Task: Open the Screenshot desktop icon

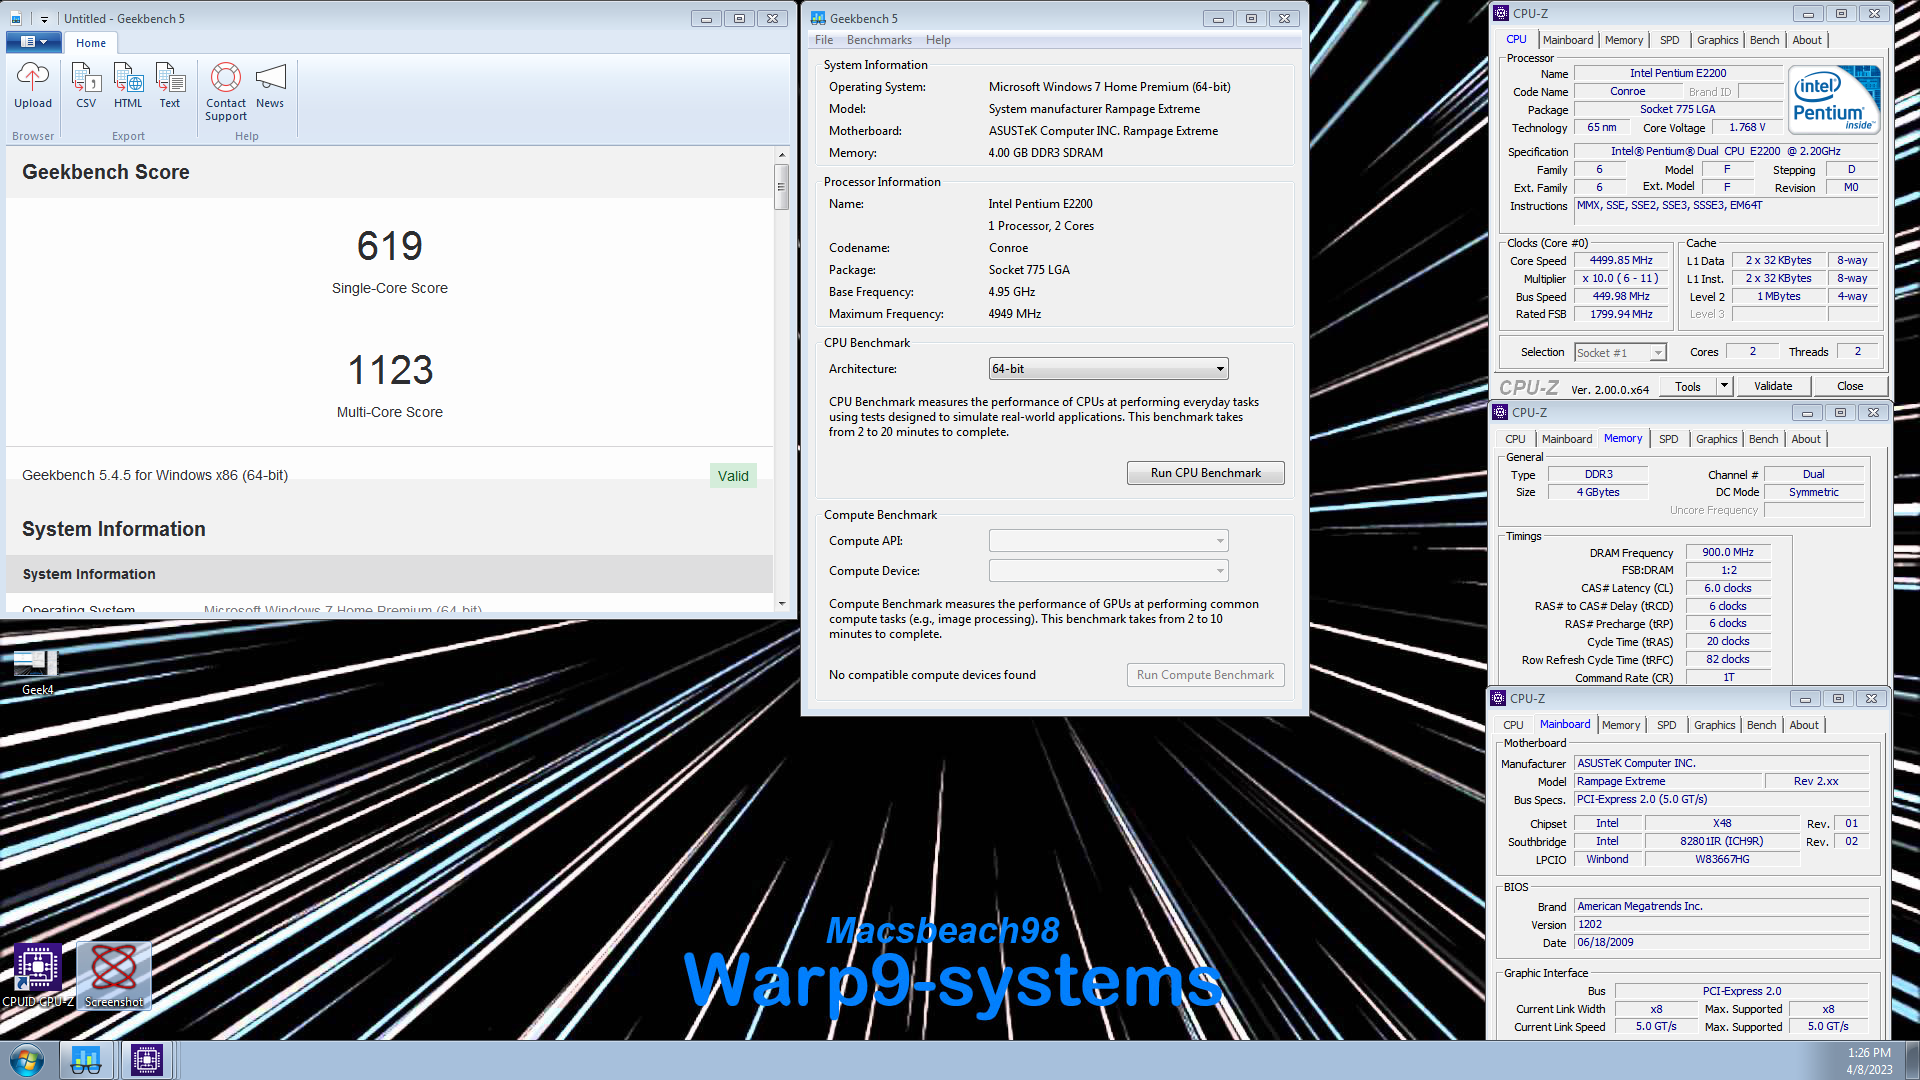Action: point(114,975)
